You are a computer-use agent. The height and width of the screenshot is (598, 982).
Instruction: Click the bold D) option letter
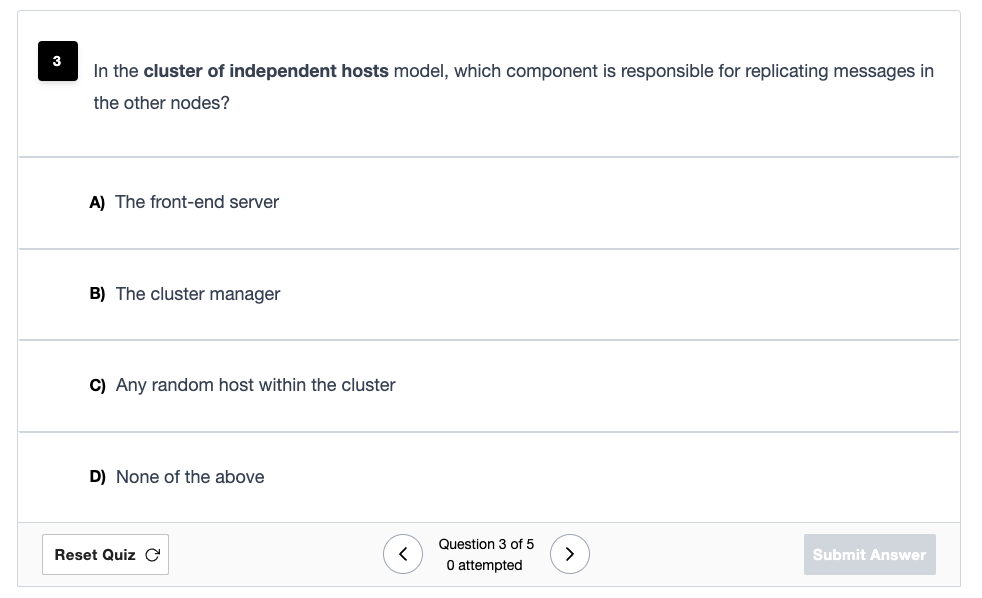pyautogui.click(x=97, y=477)
